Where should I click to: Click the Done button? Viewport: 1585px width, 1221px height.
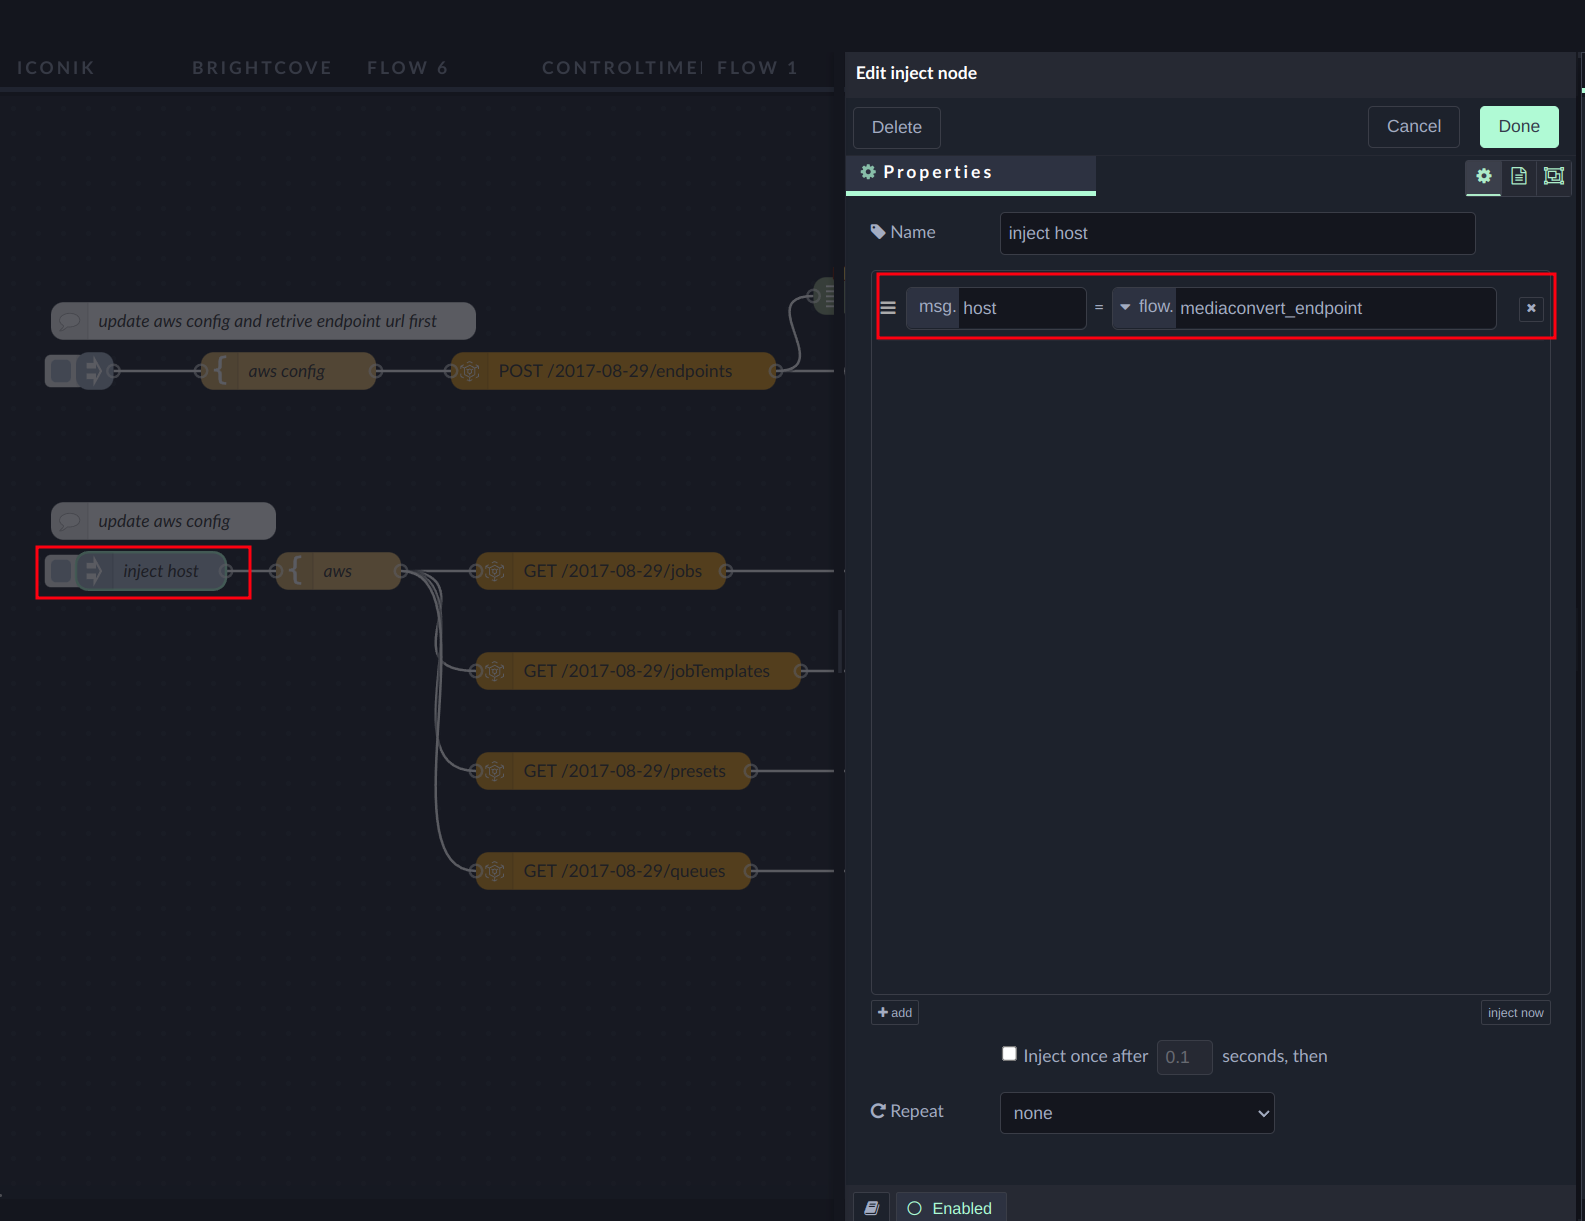[1518, 127]
